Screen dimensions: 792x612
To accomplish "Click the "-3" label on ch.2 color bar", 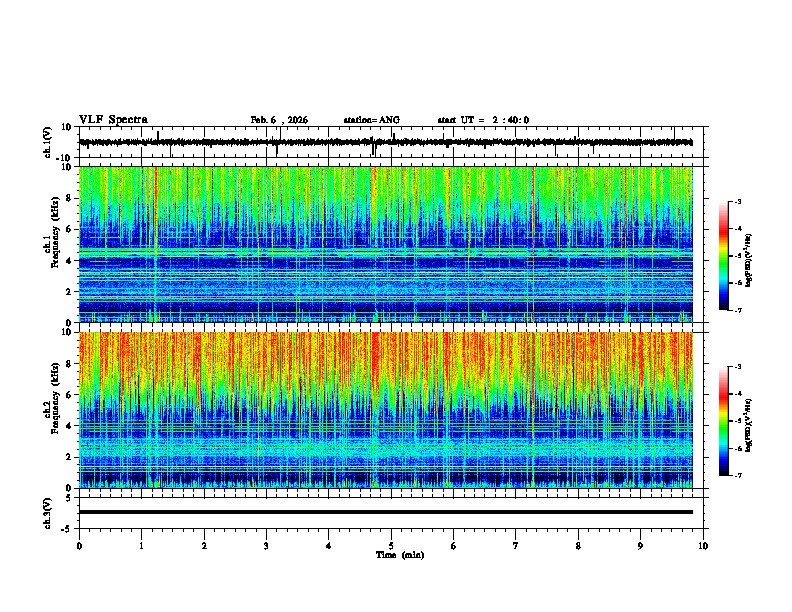I will [738, 367].
